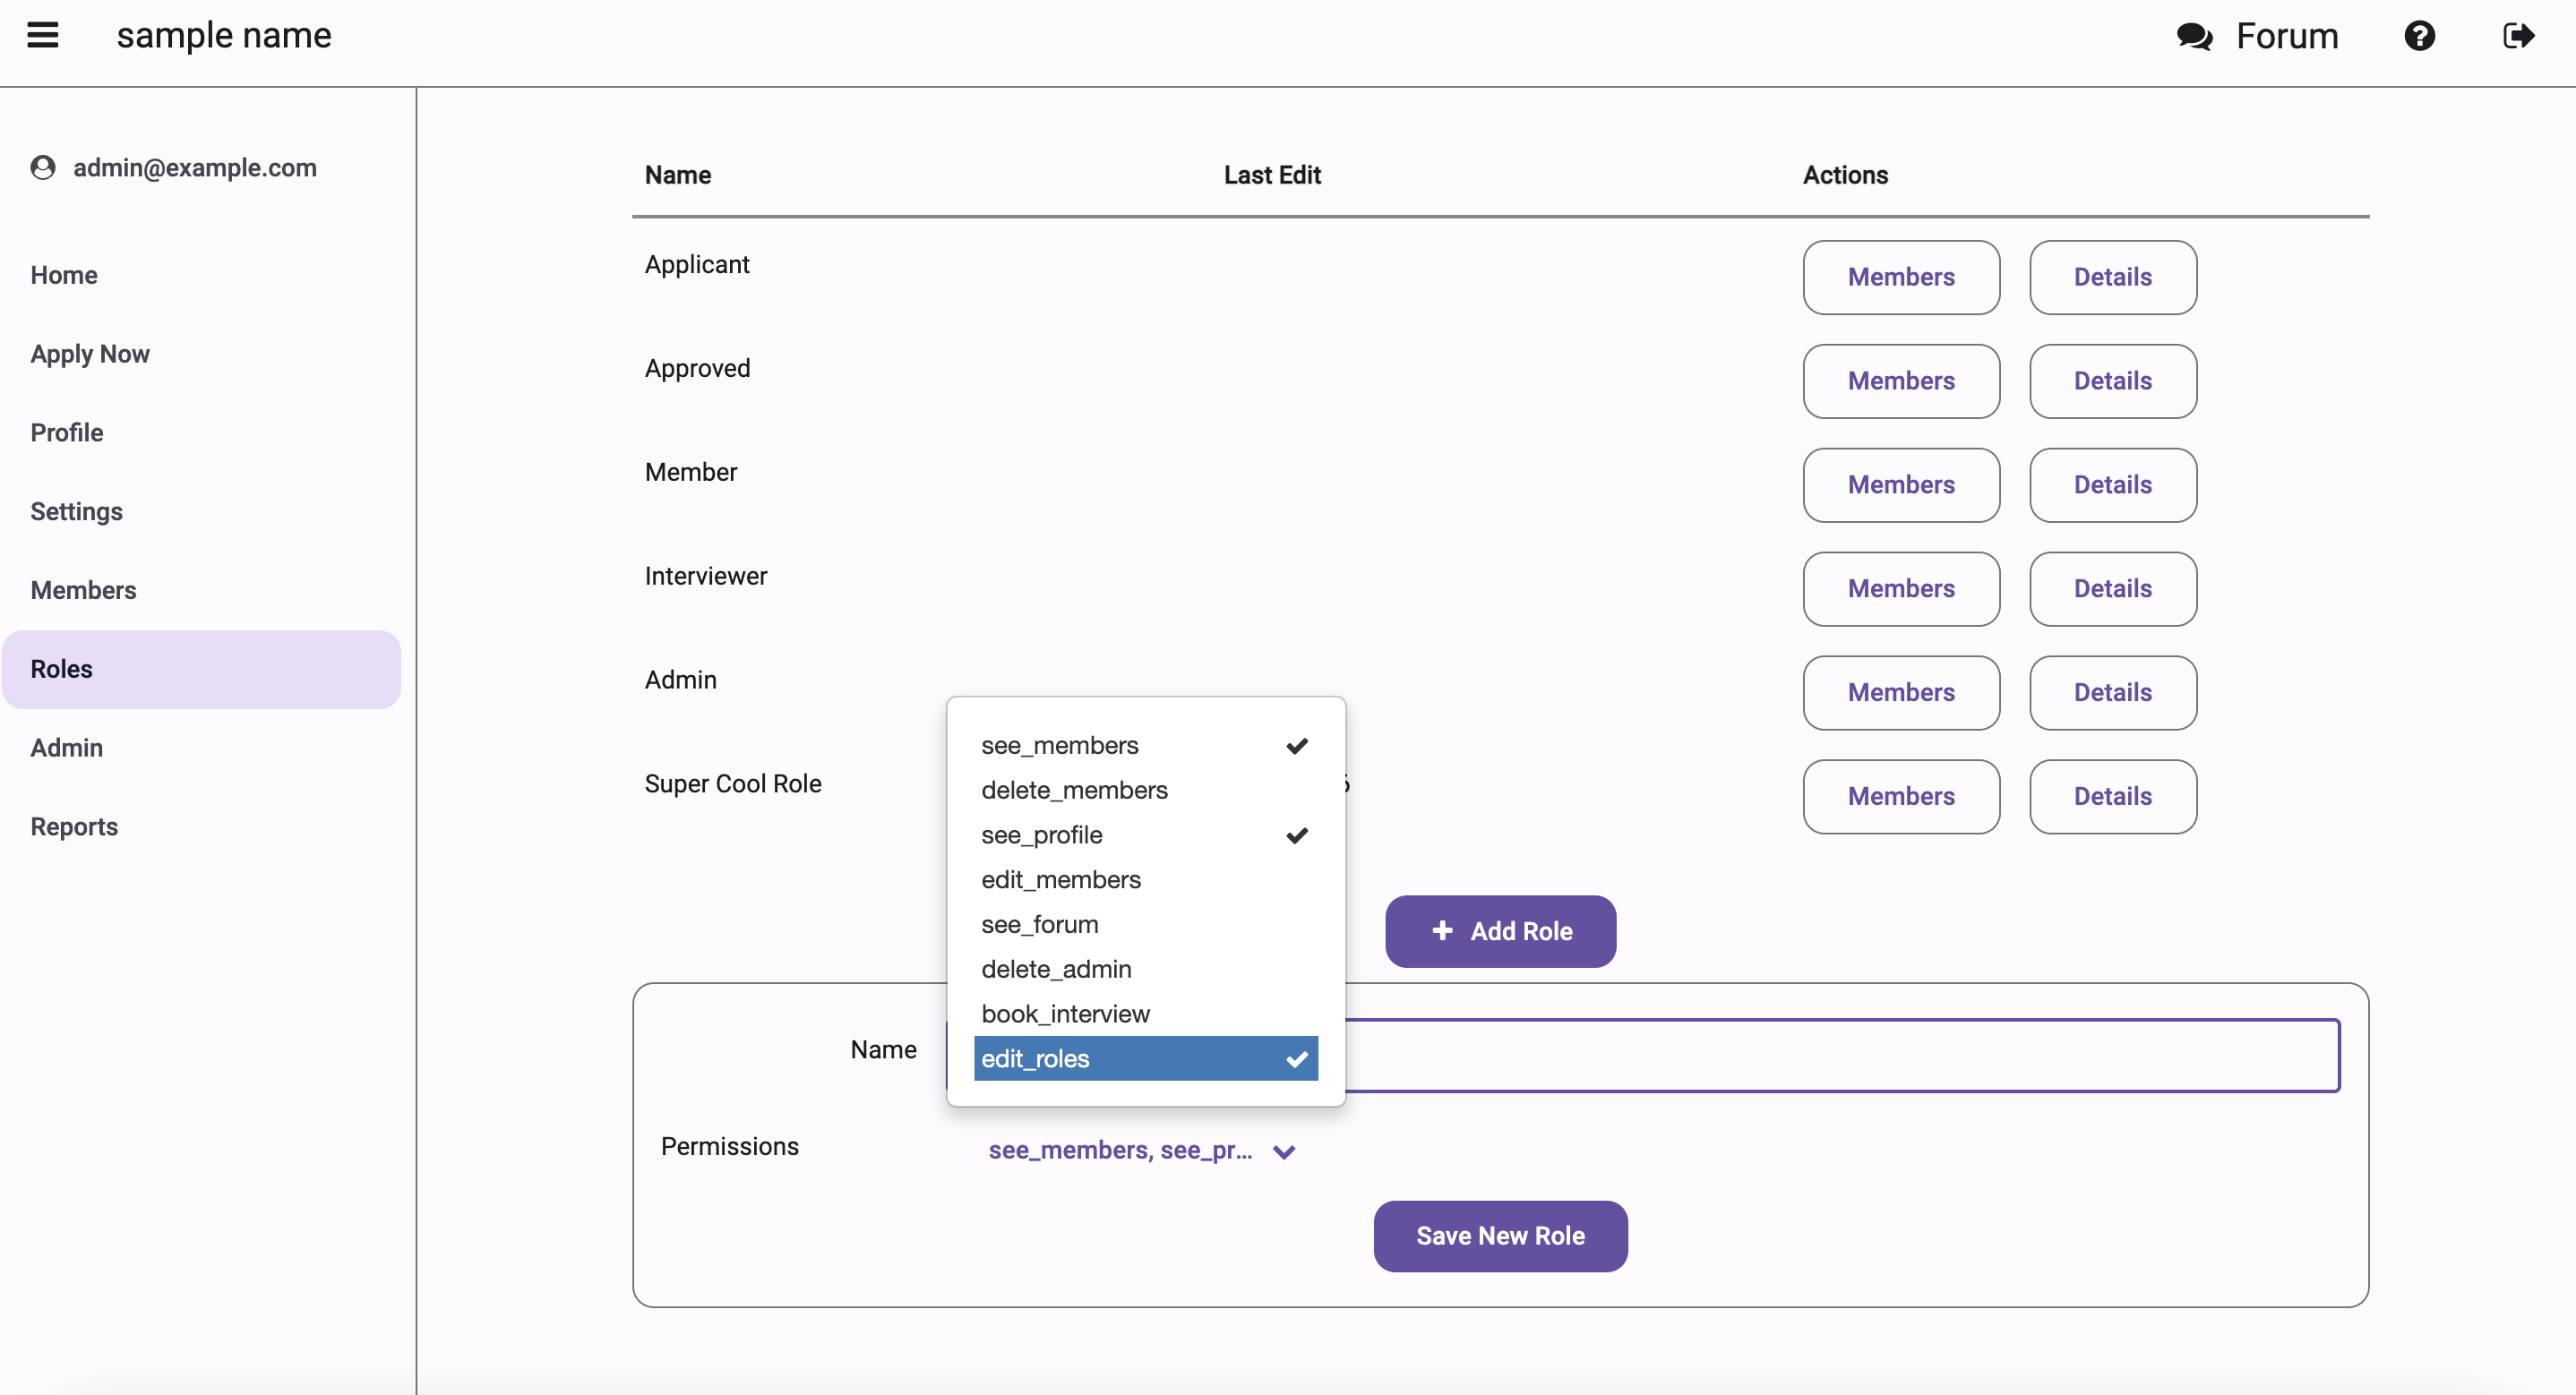View Members of Super Cool Role
The width and height of the screenshot is (2576, 1395).
[x=1901, y=797]
